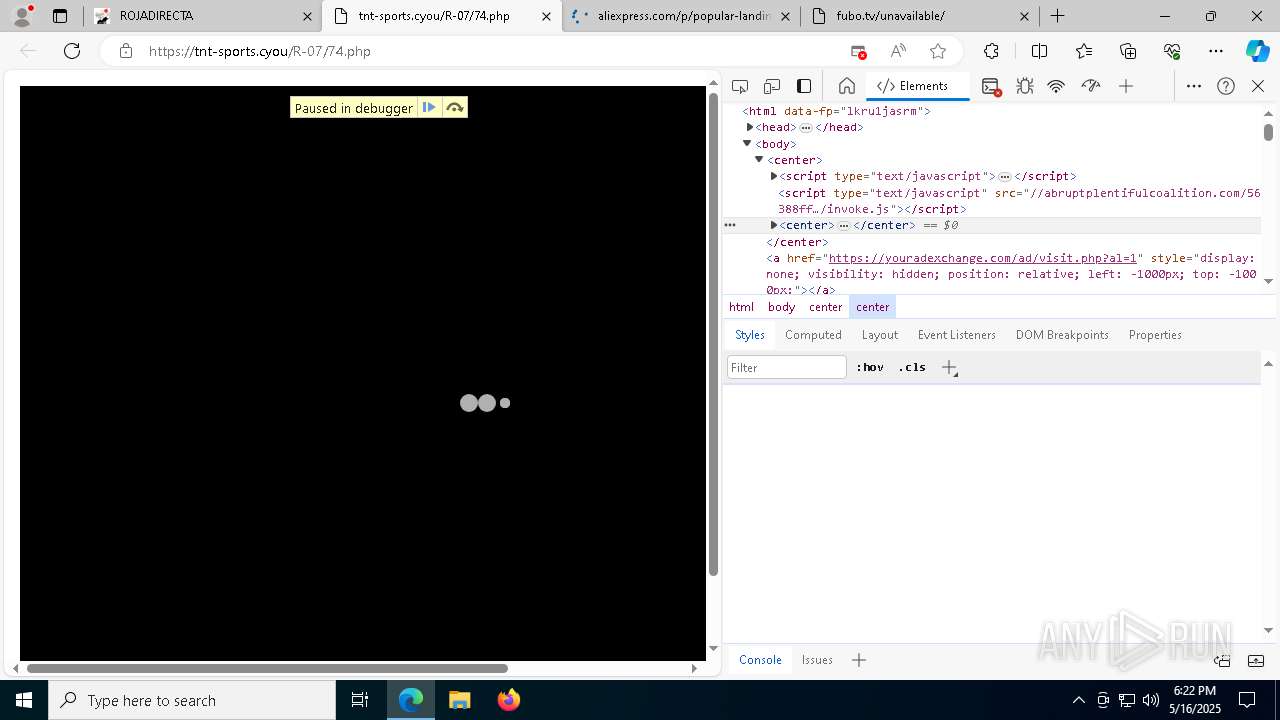Open Browser essentials heart icon
Viewport: 1280px width, 720px height.
pyautogui.click(x=1173, y=51)
